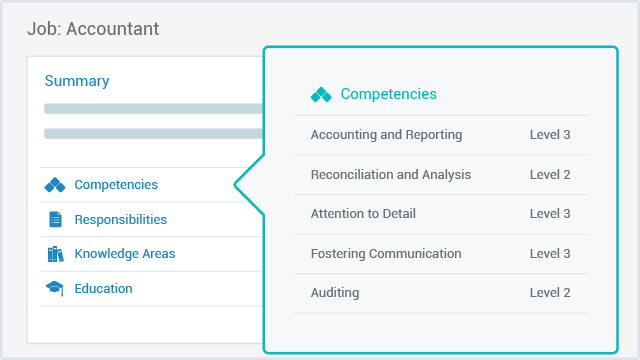
Task: Select the Reconciliation and Analysis row
Action: [x=440, y=175]
